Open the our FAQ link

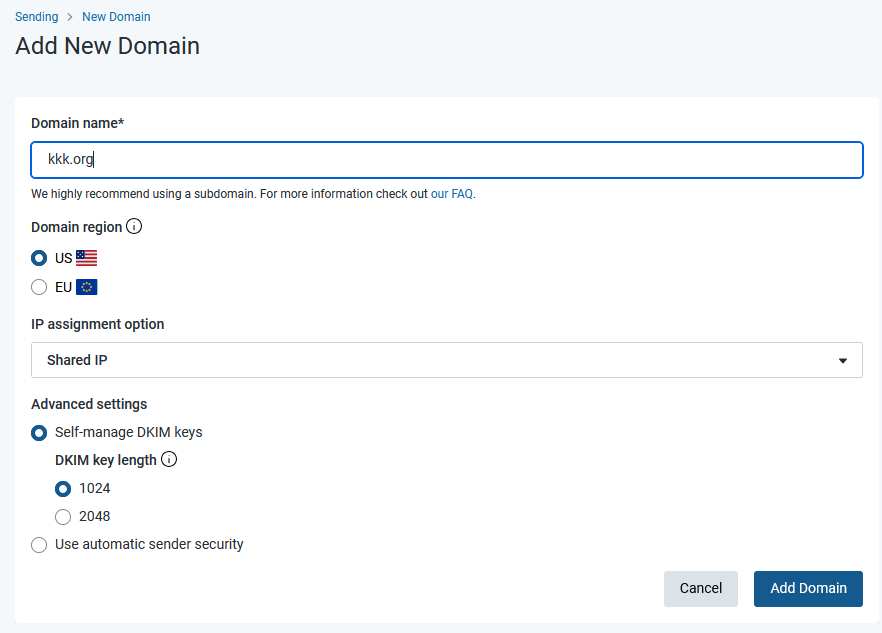[x=452, y=194]
